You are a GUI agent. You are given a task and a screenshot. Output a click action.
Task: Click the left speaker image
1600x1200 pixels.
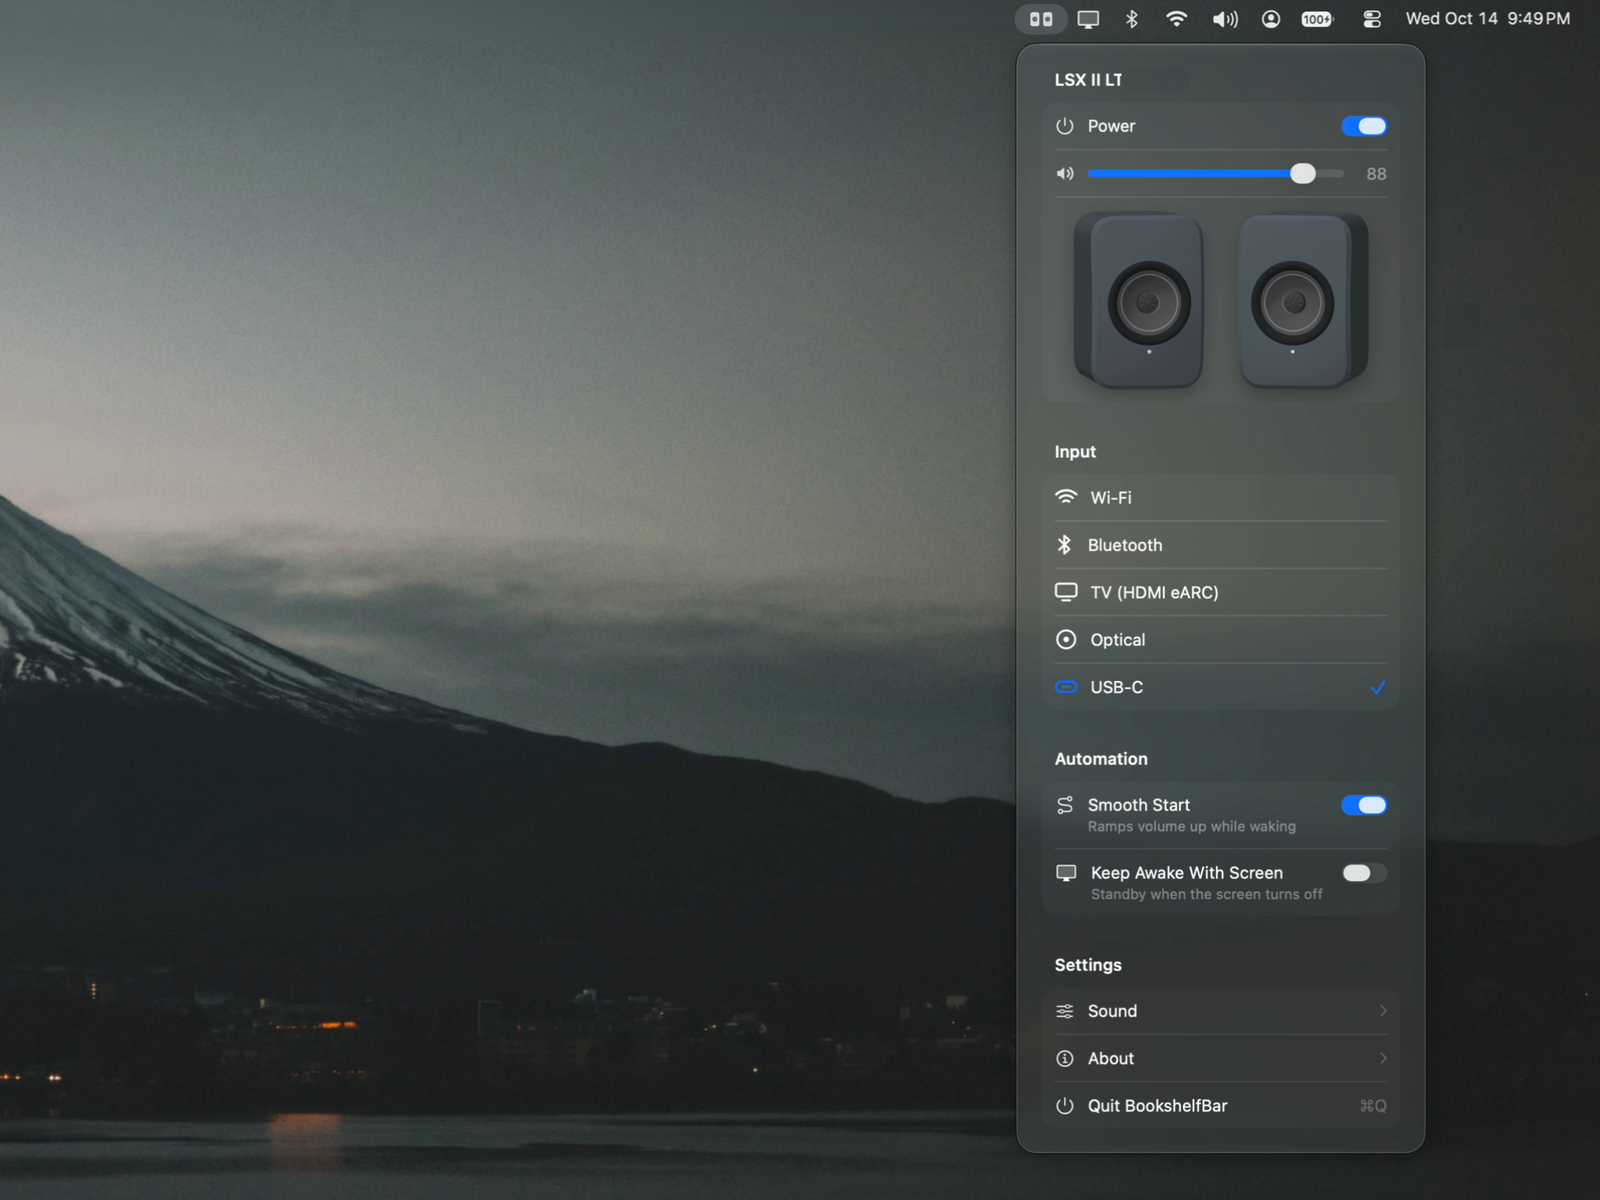[x=1139, y=300]
